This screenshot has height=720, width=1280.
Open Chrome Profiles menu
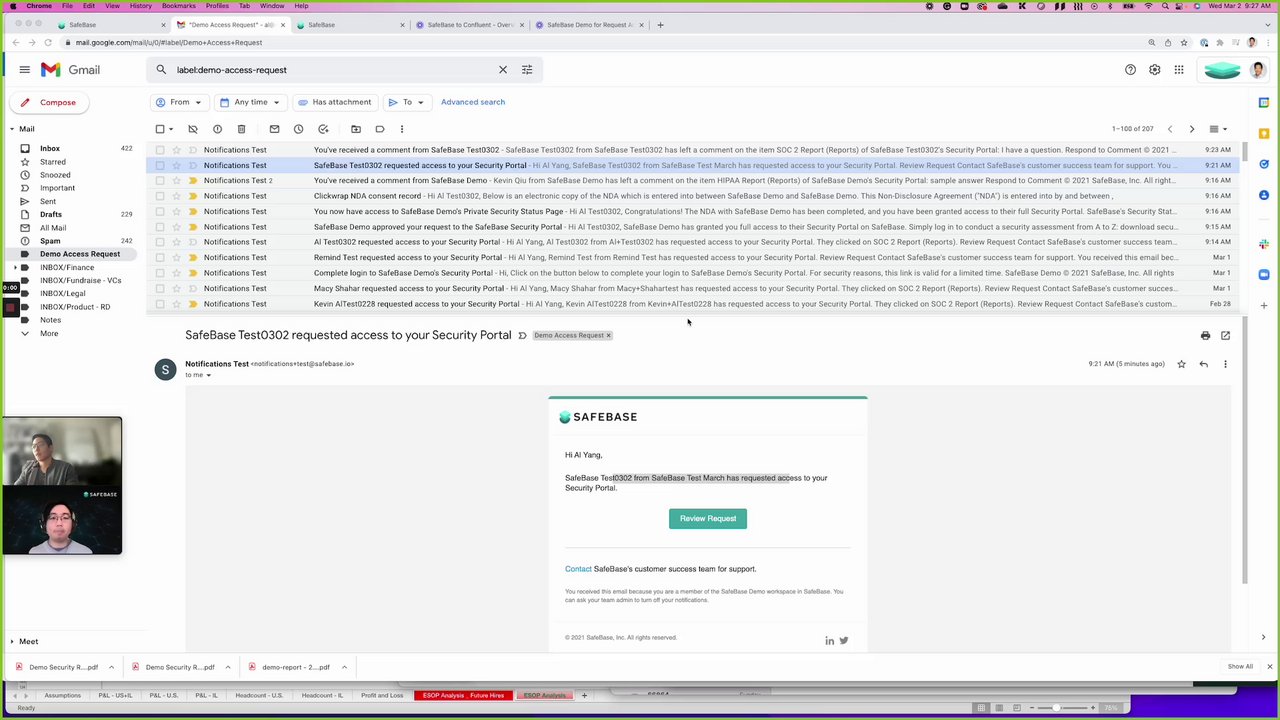(x=217, y=6)
